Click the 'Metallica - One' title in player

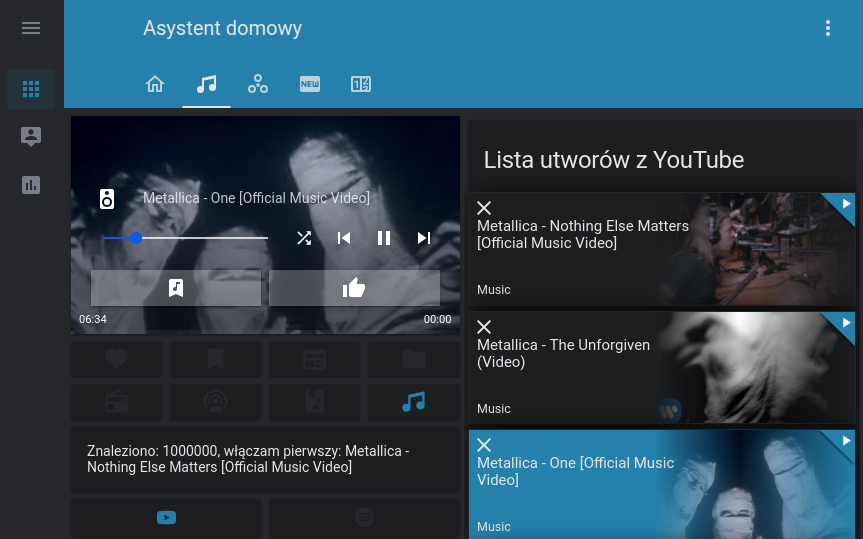256,198
